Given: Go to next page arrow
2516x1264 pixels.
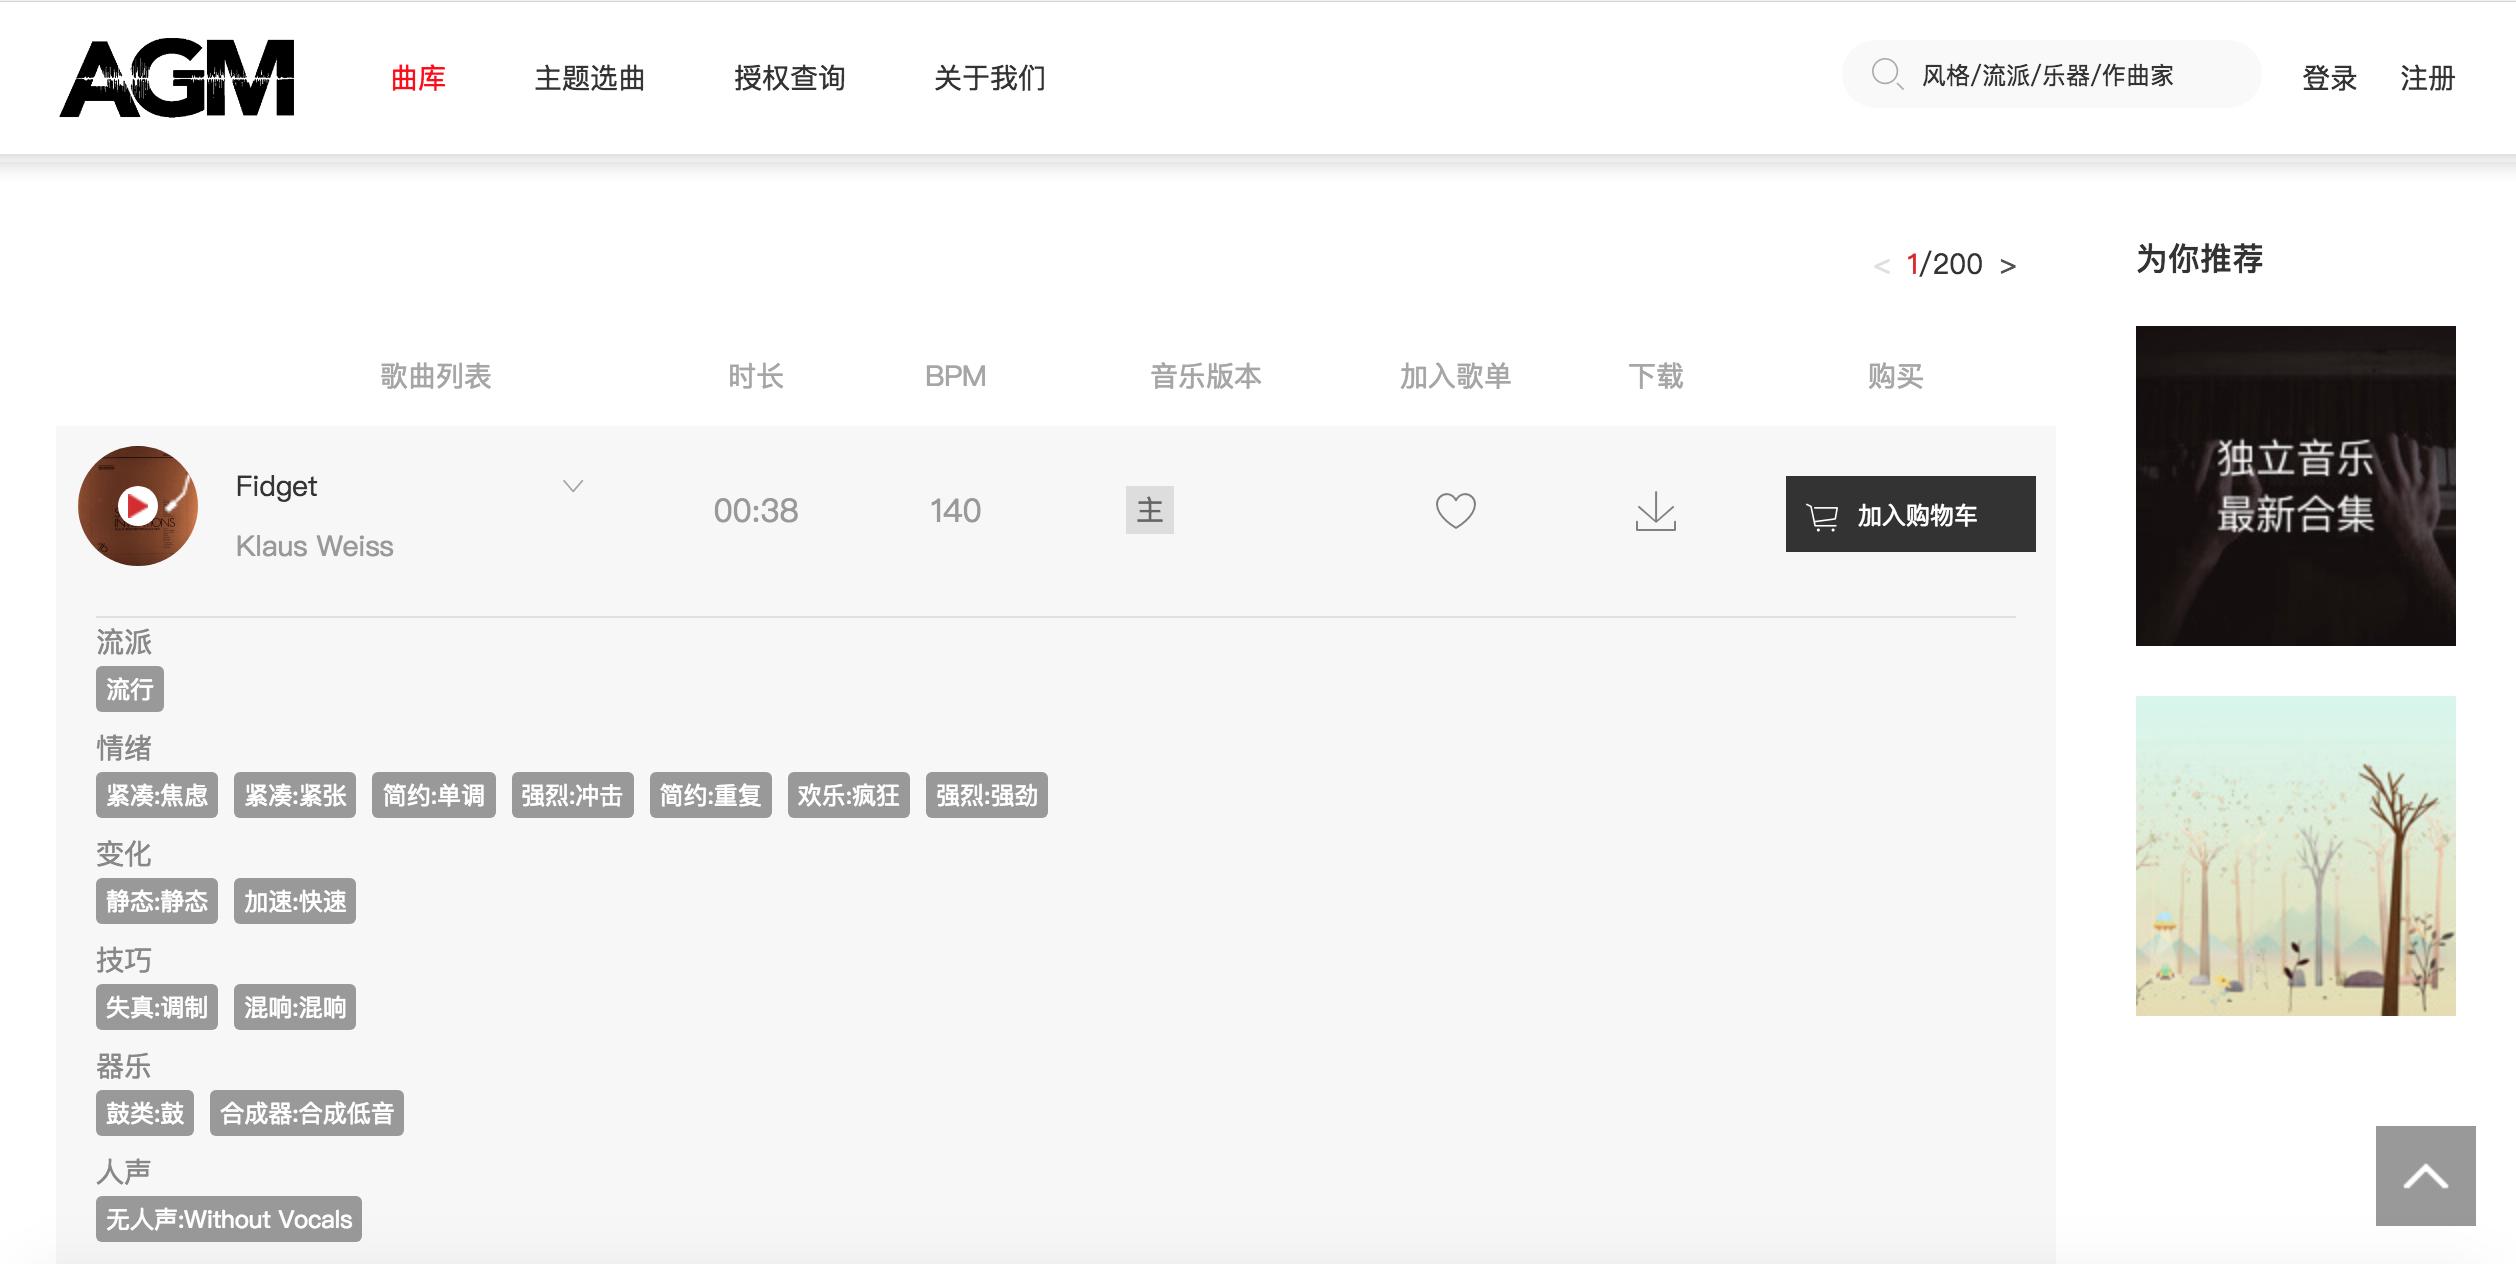Looking at the screenshot, I should pyautogui.click(x=2007, y=266).
